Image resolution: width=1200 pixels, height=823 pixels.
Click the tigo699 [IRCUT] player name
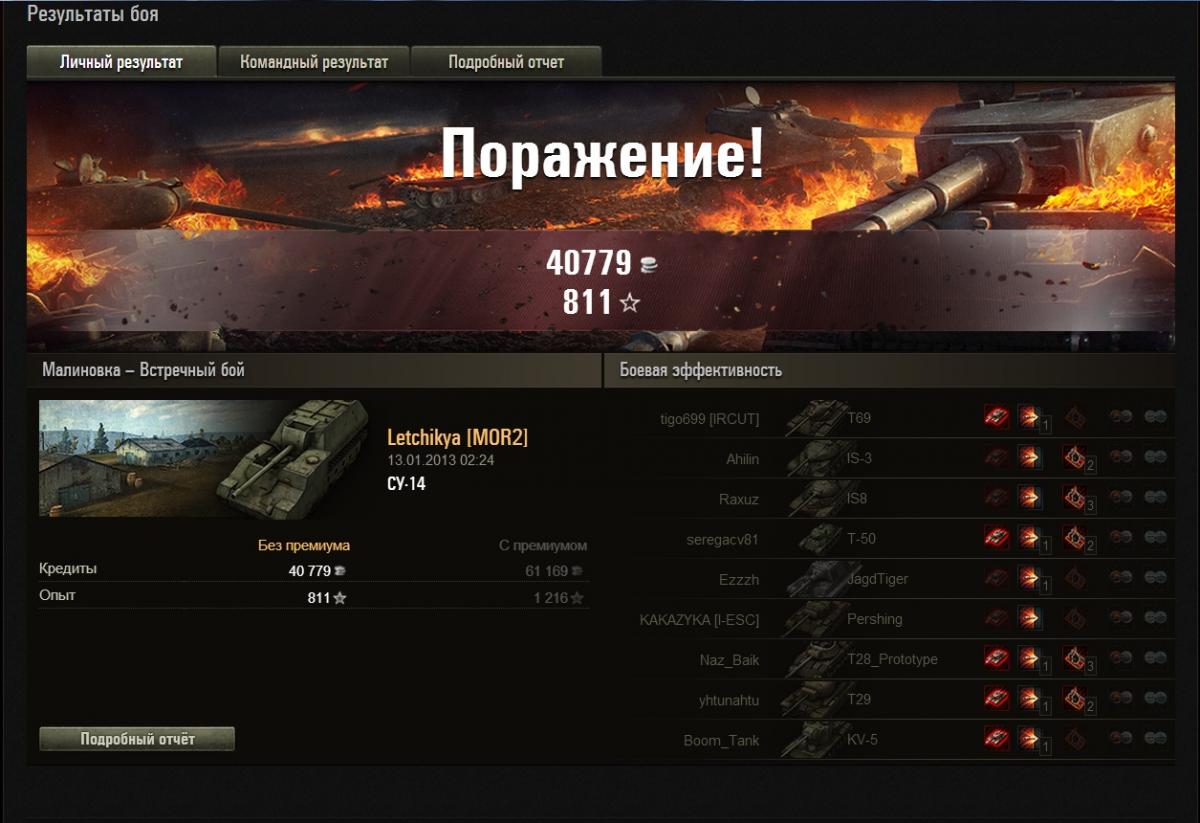pos(710,419)
